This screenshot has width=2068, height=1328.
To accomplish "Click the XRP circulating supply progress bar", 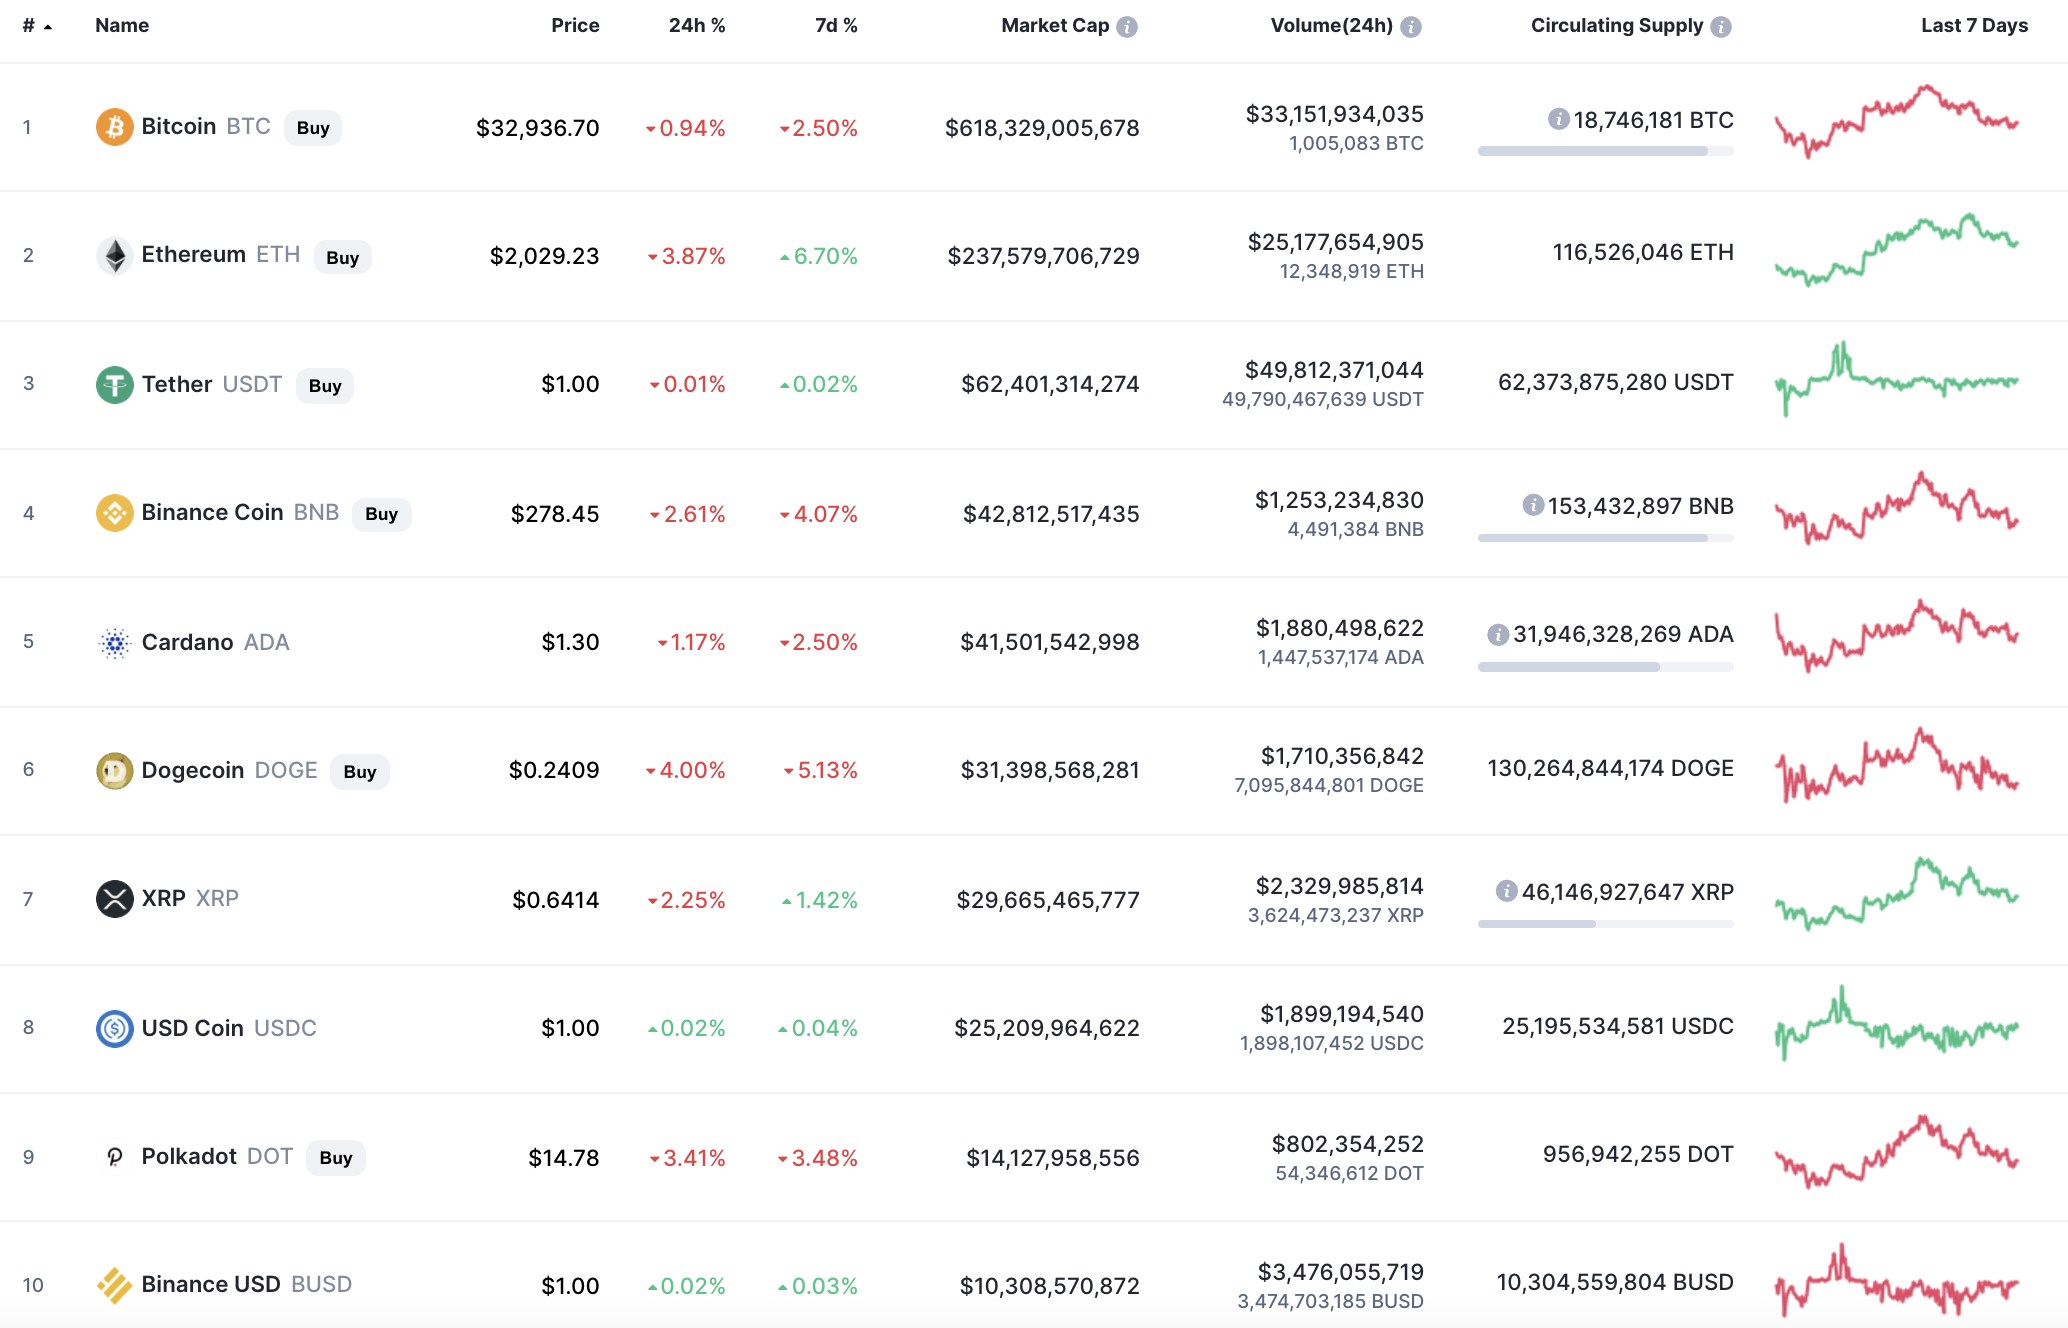I will point(1605,924).
